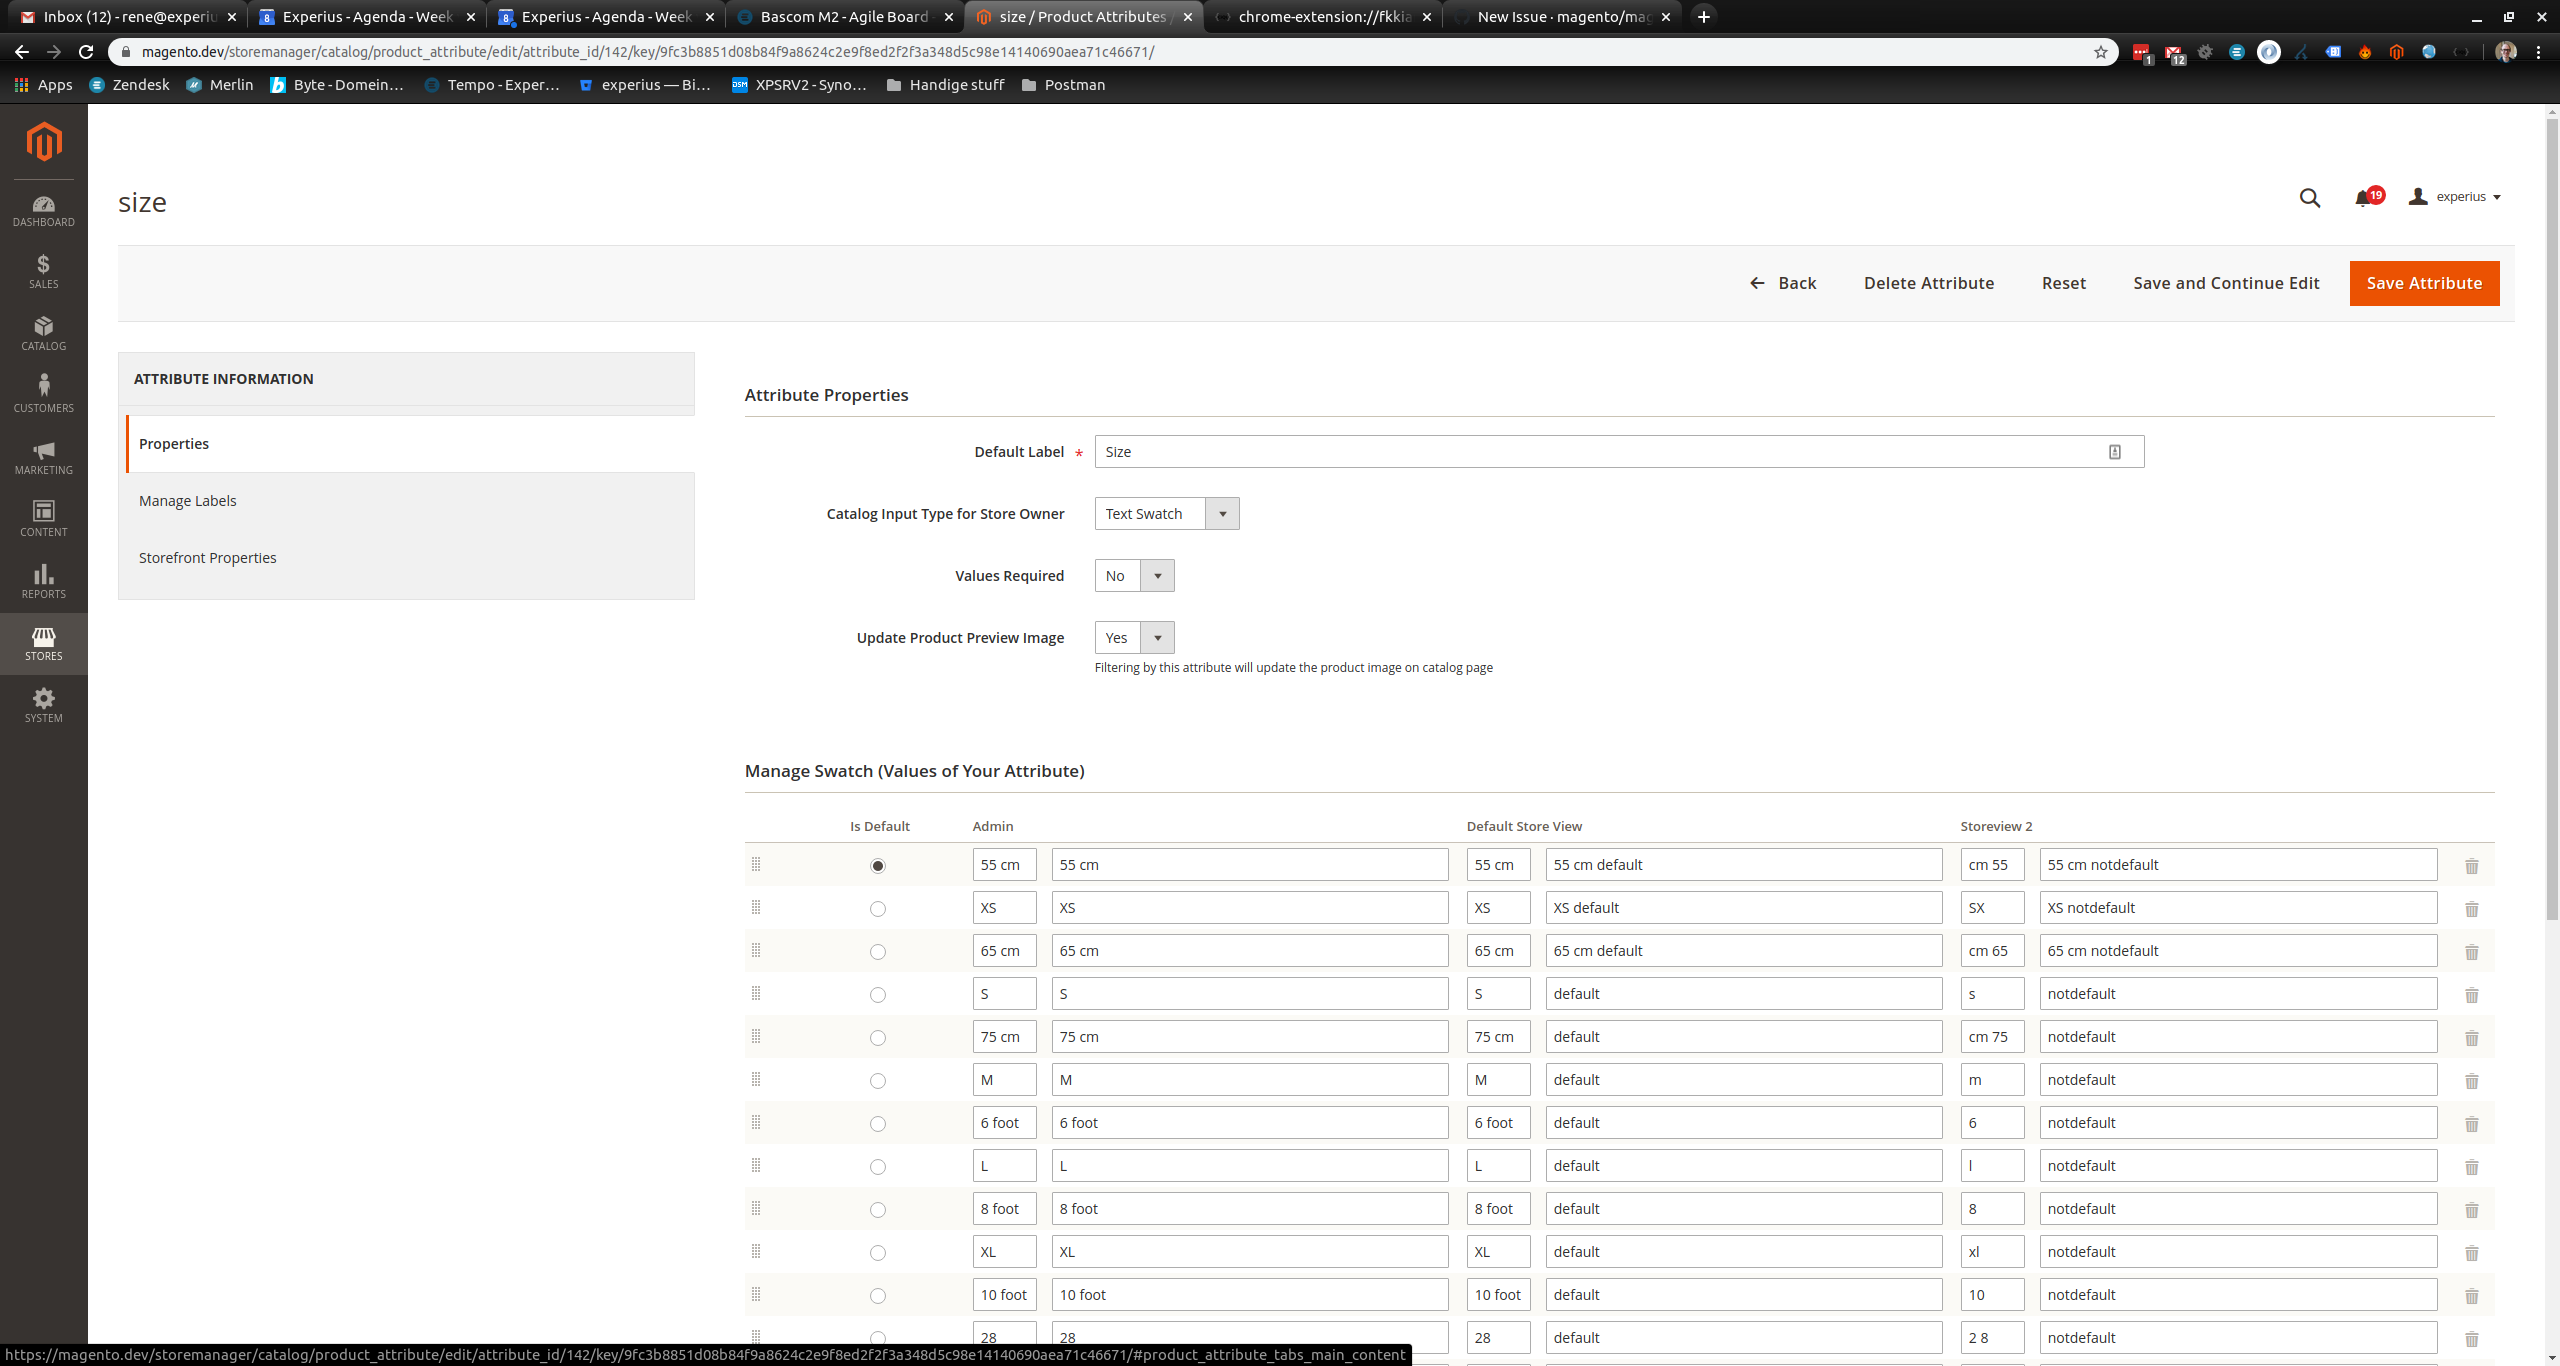Switch to Manage Labels tab
2560x1366 pixels.
pos(188,501)
